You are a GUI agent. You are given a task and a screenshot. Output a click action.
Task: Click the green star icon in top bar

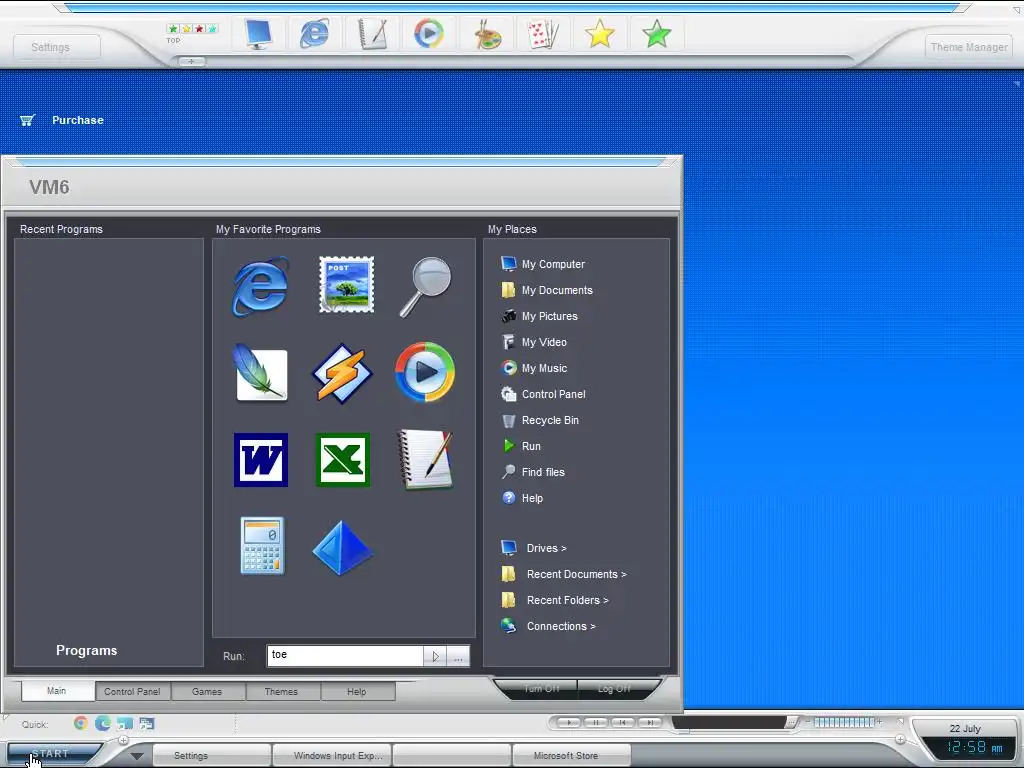pyautogui.click(x=656, y=33)
